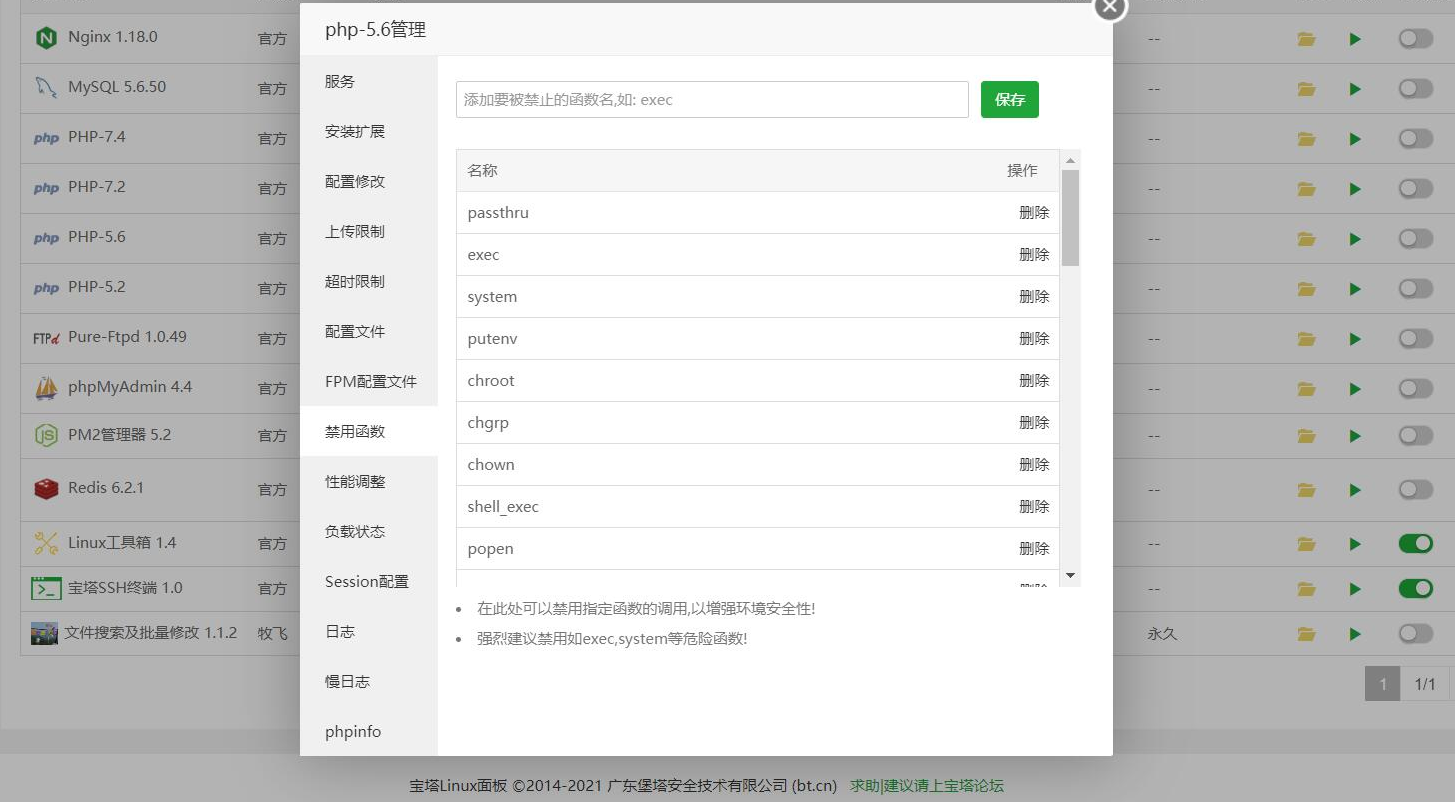Click green play icon in the phpMyAdmin row

tap(1355, 389)
